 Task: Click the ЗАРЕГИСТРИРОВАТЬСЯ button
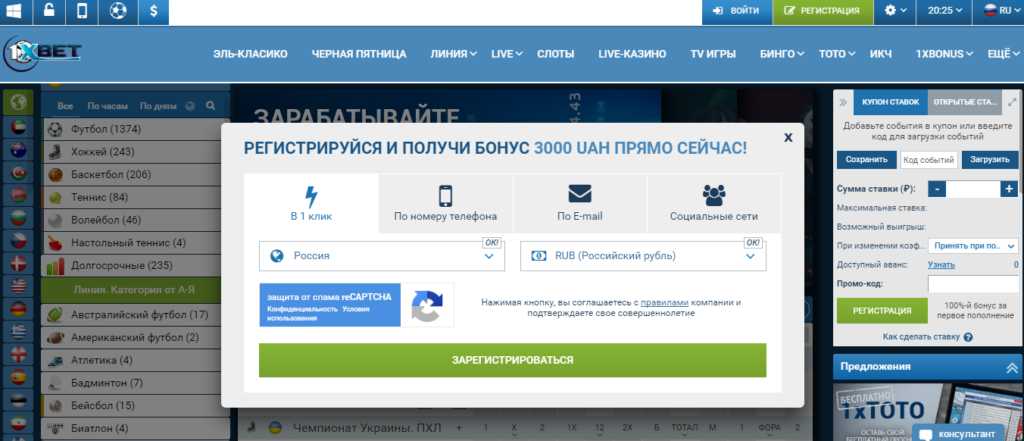coord(513,360)
